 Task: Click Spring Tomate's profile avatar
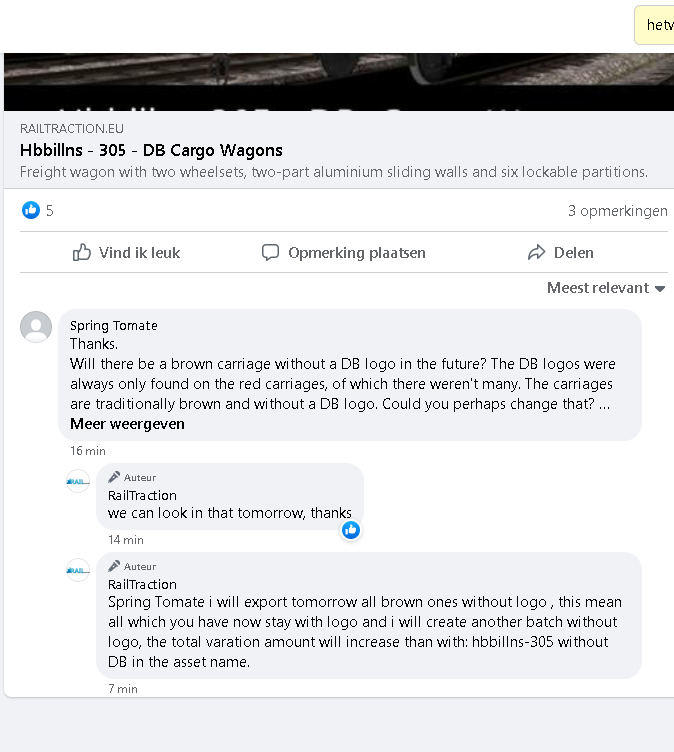(x=36, y=327)
